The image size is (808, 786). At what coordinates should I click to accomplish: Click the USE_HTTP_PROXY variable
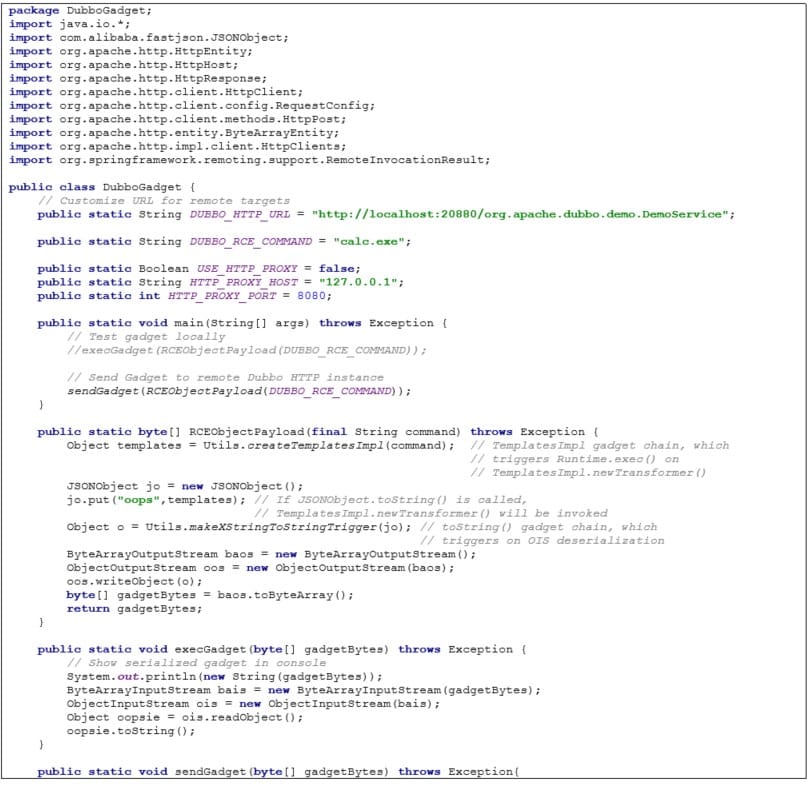point(247,269)
